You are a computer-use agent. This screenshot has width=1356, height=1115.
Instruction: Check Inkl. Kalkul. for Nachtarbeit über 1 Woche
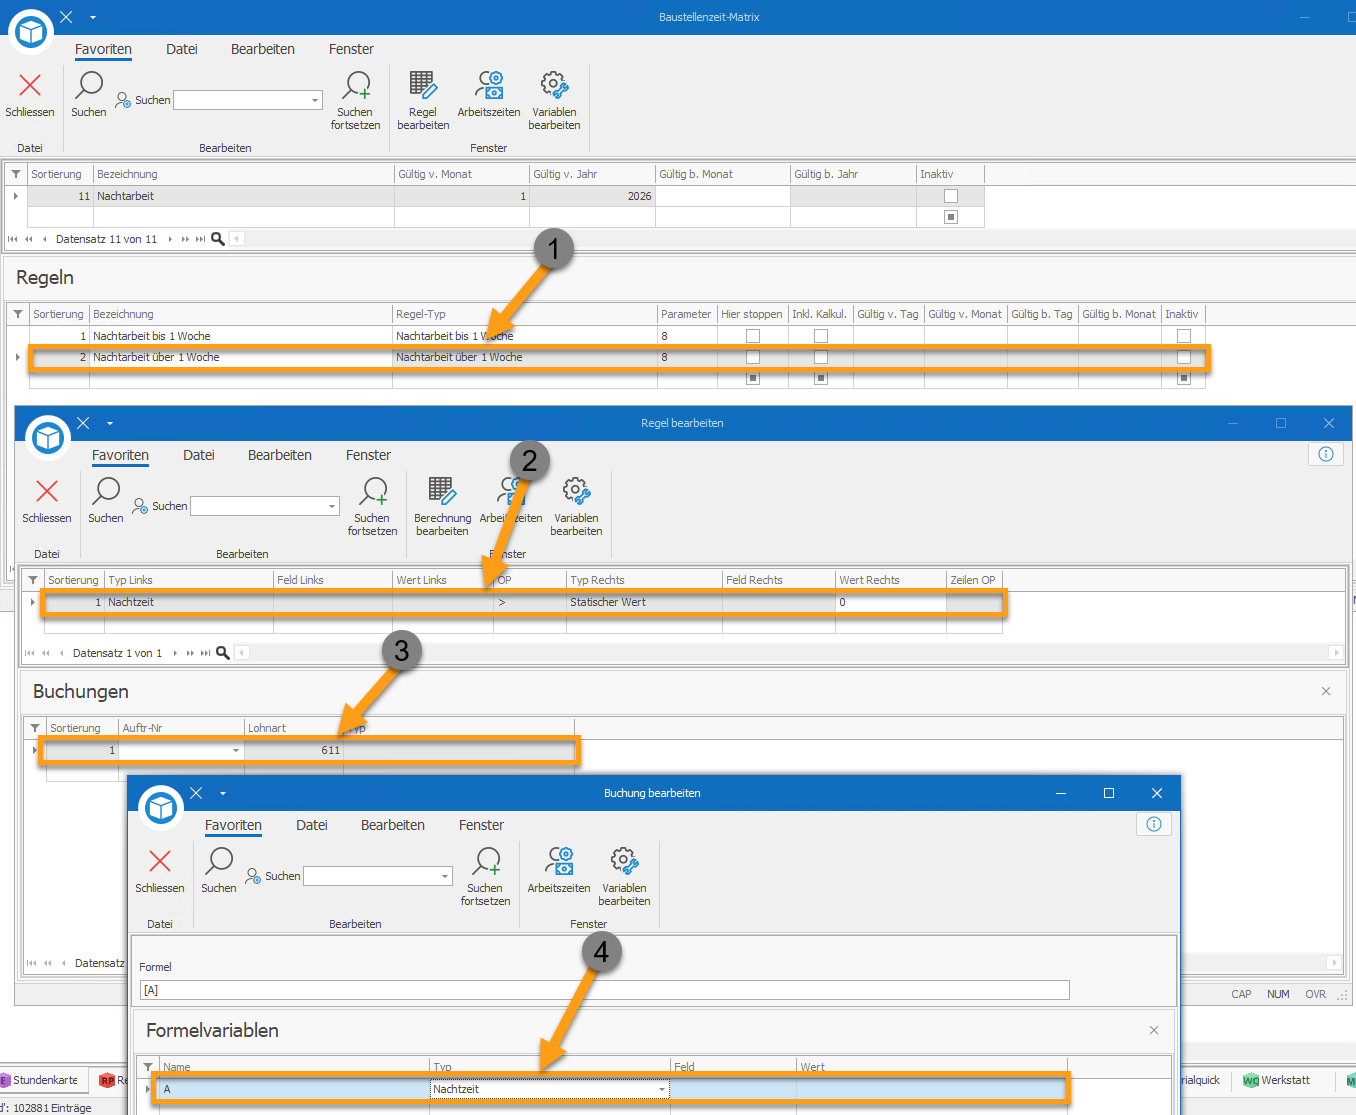click(821, 357)
